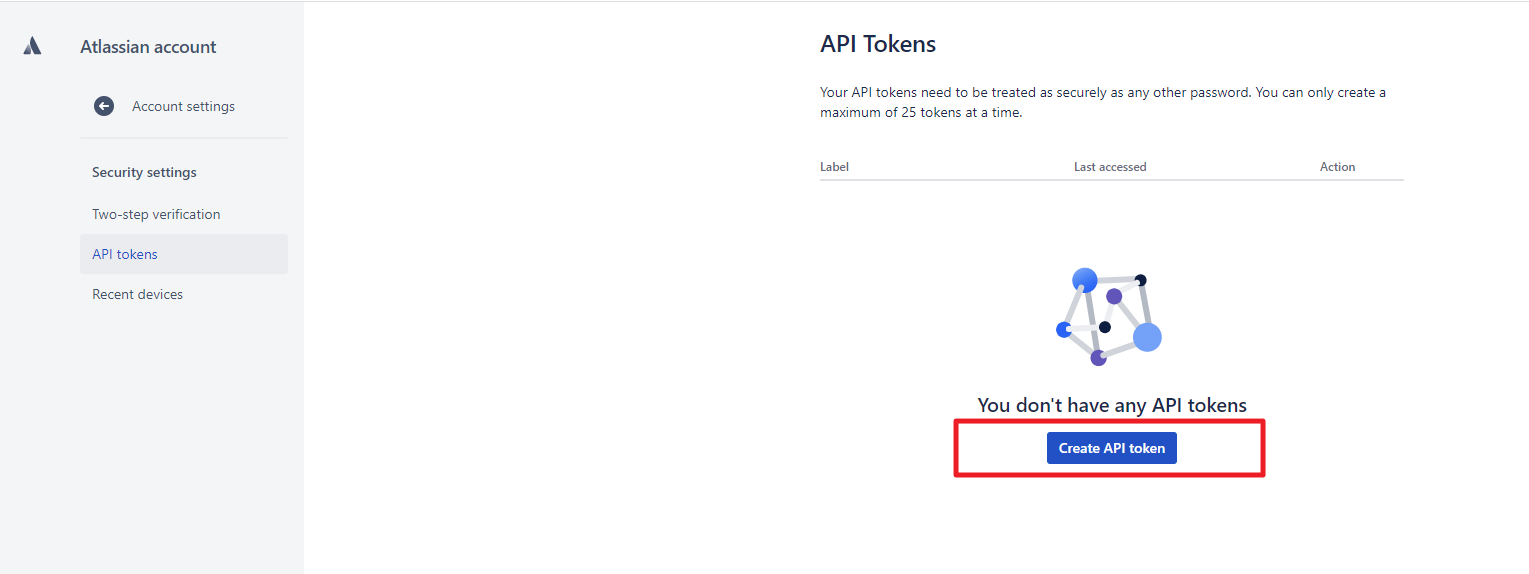The image size is (1529, 574).
Task: Click the Last accessed column header
Action: 1110,167
